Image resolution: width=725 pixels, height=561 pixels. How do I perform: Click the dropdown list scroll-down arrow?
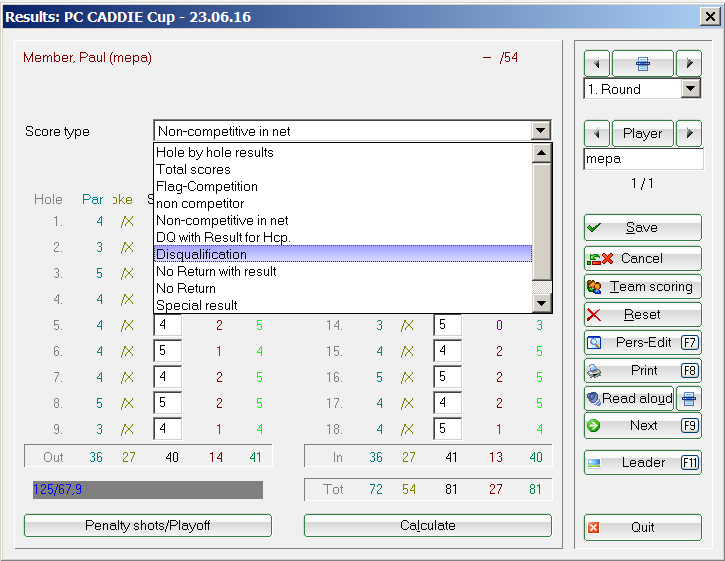click(x=541, y=303)
